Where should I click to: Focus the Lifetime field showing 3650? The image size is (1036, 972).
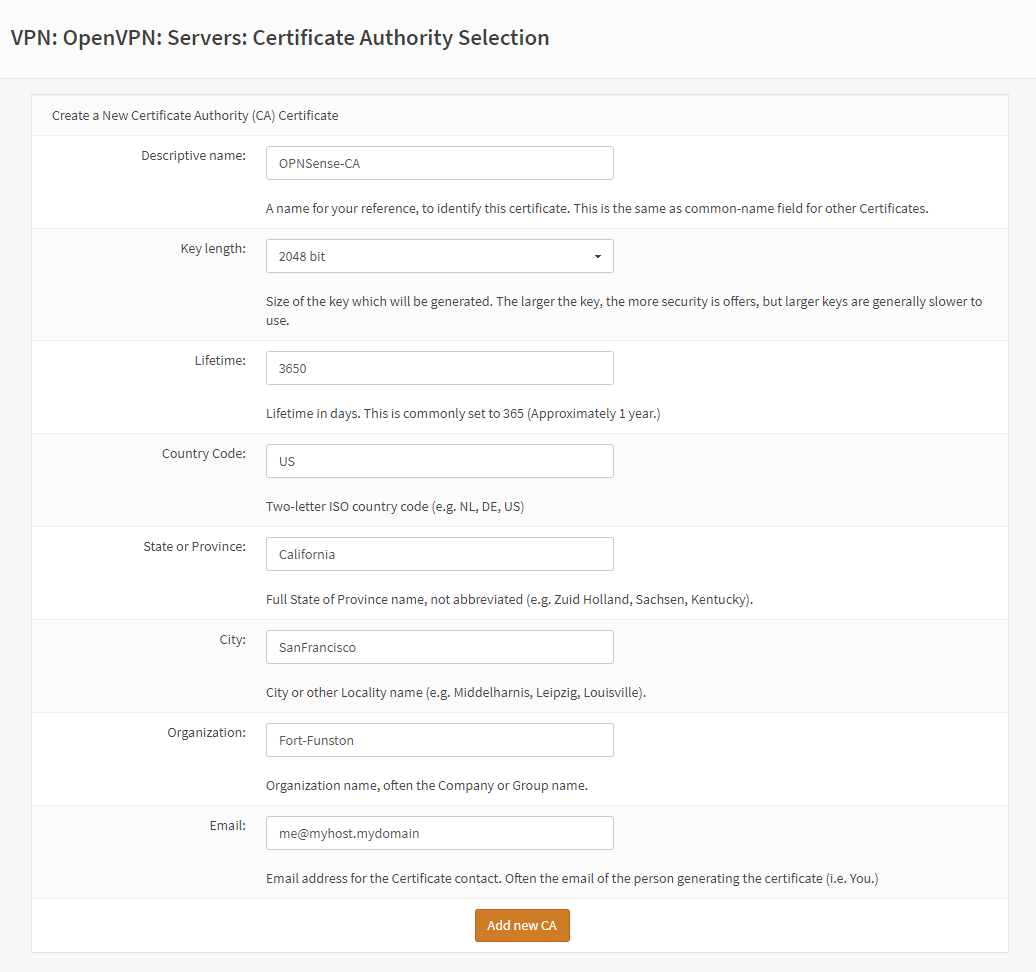tap(439, 368)
